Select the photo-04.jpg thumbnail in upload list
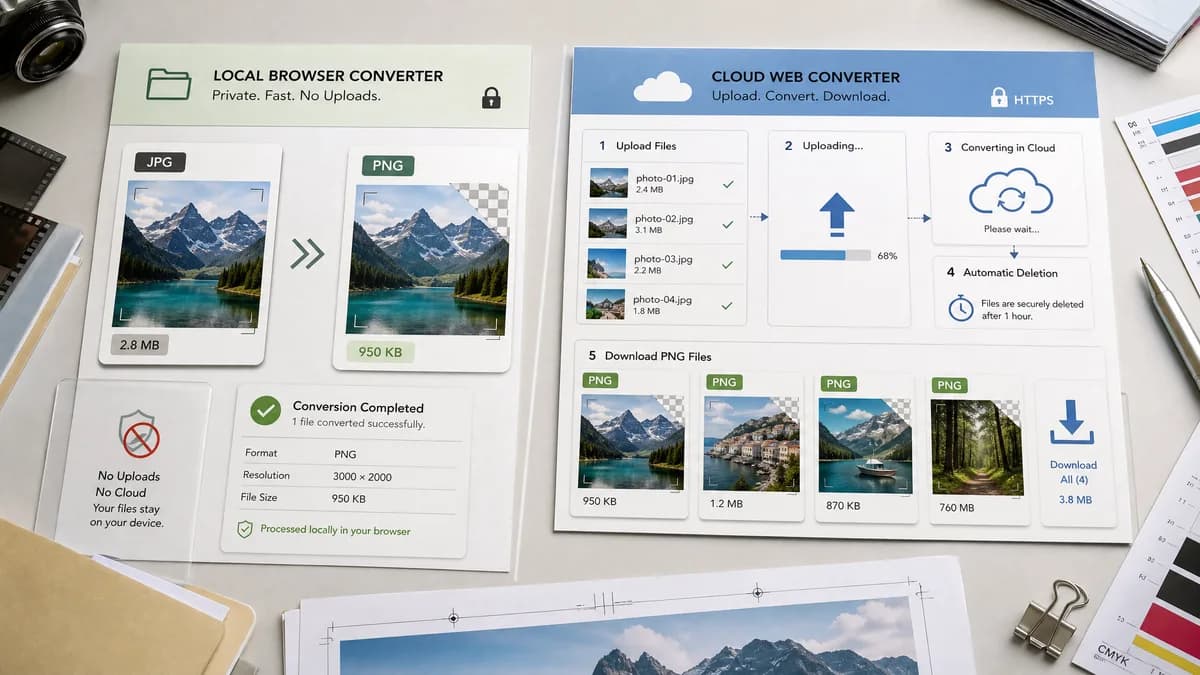The height and width of the screenshot is (675, 1200). pos(606,304)
